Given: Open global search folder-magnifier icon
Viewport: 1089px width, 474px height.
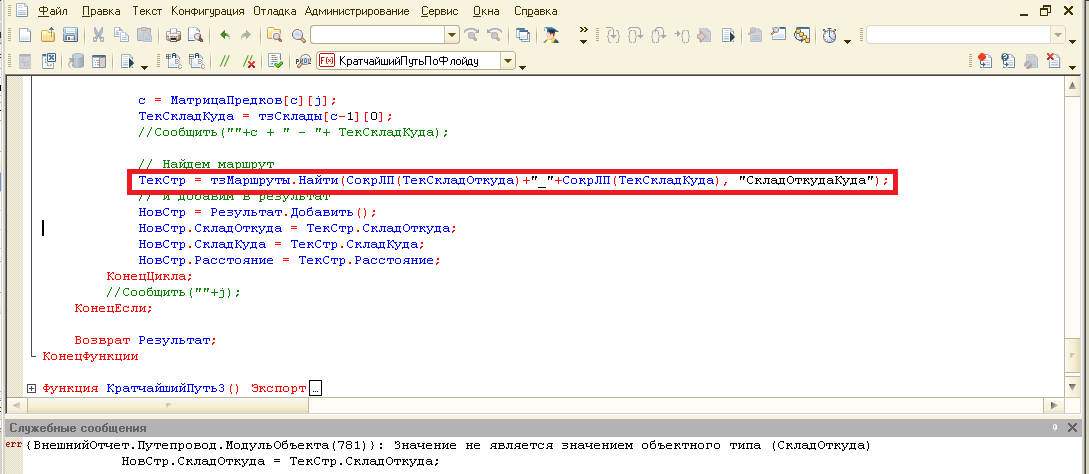Looking at the screenshot, I should (275, 35).
